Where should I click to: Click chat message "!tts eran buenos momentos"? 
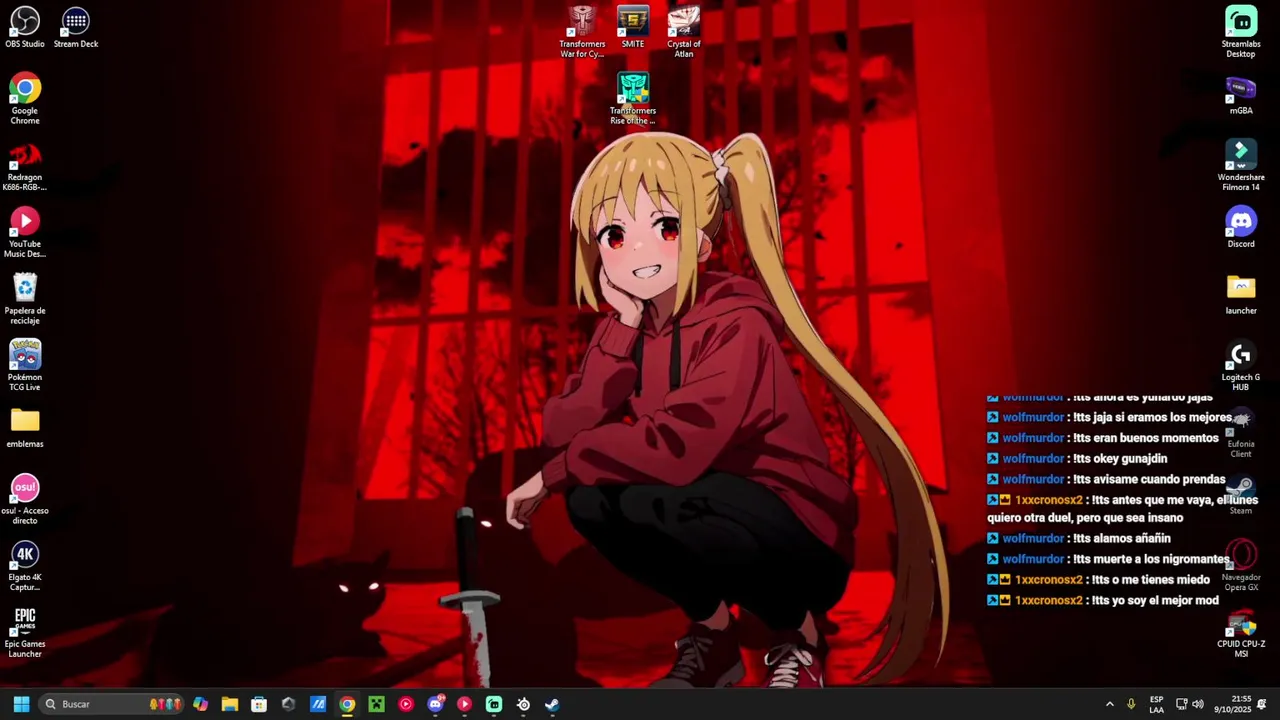1145,438
